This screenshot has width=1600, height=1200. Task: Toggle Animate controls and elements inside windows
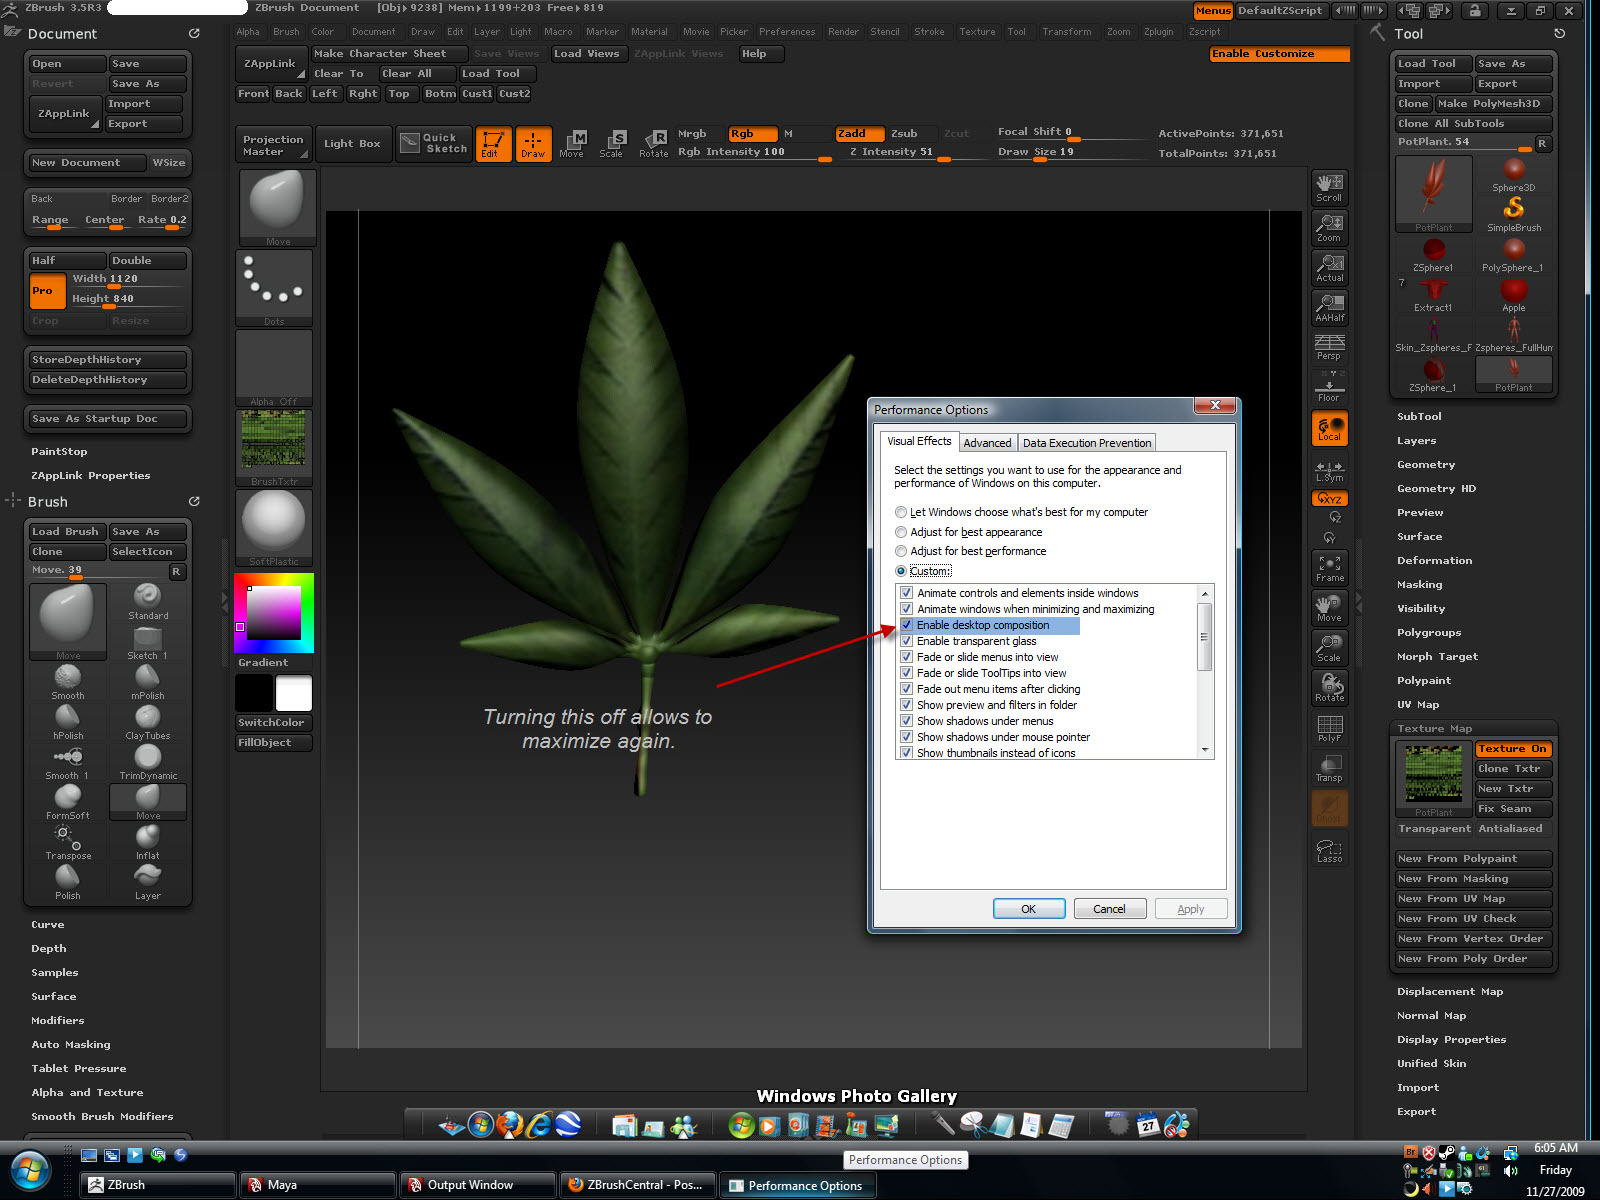coord(906,593)
